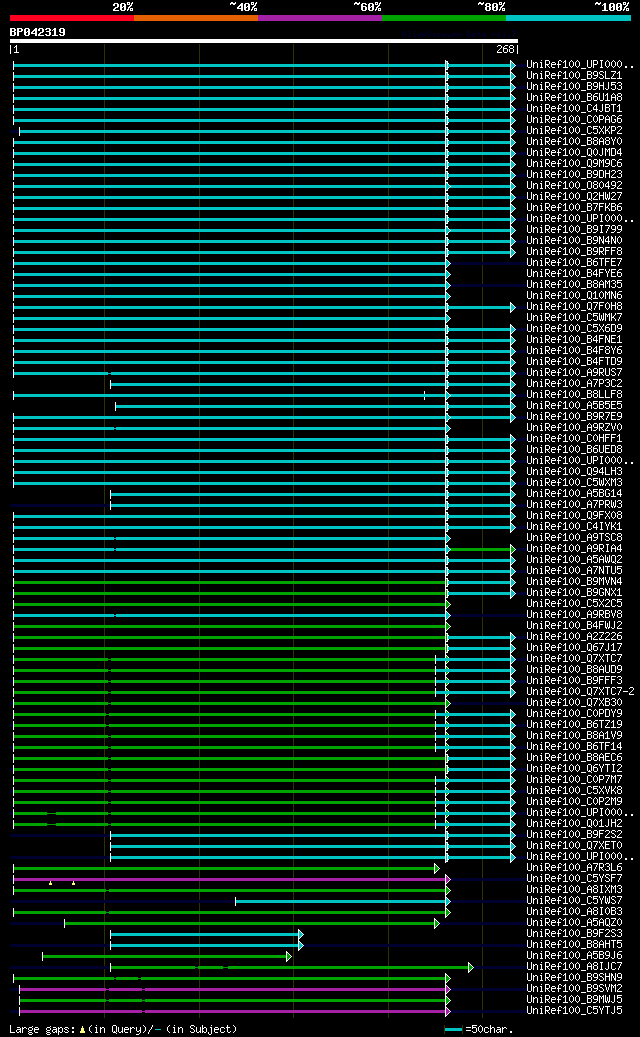This screenshot has height=1037, width=640.
Task: Click the green ~80% legend segment
Action: tap(444, 18)
